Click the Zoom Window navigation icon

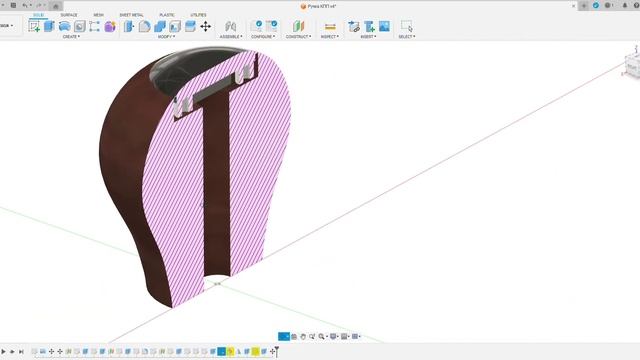tap(312, 336)
